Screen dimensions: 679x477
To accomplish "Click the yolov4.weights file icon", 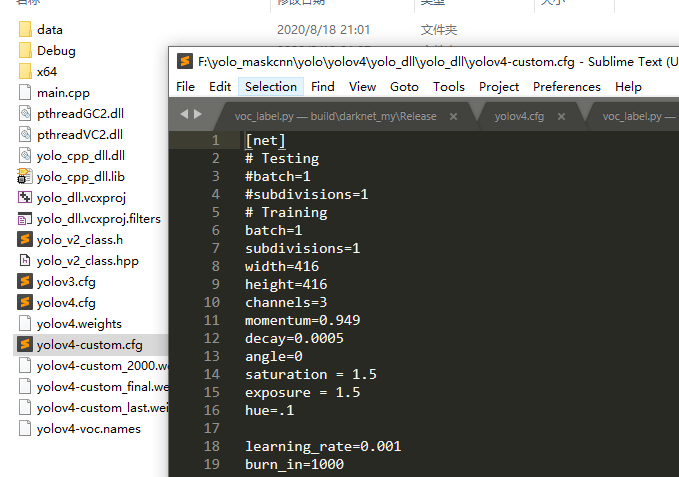I will pyautogui.click(x=25, y=323).
